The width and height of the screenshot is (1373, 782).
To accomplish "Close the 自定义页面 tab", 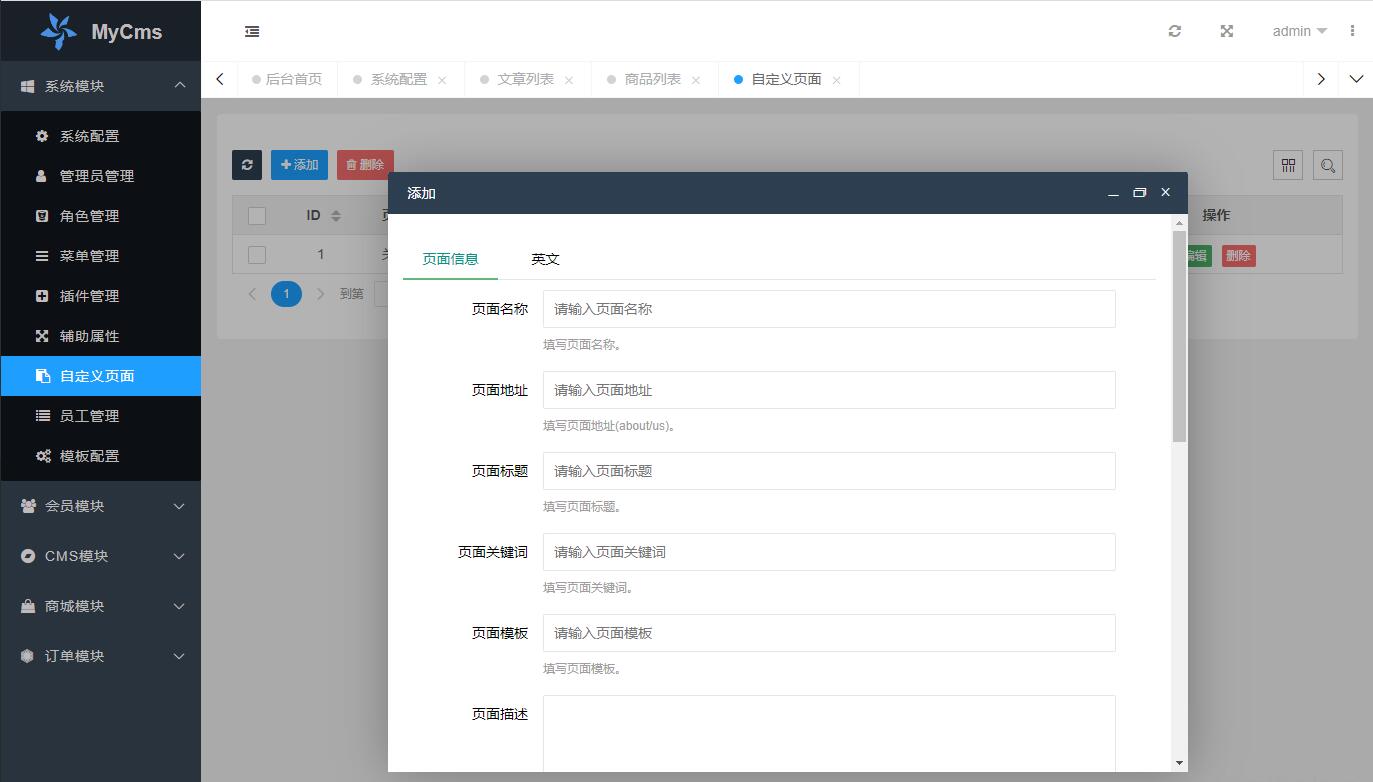I will click(836, 80).
